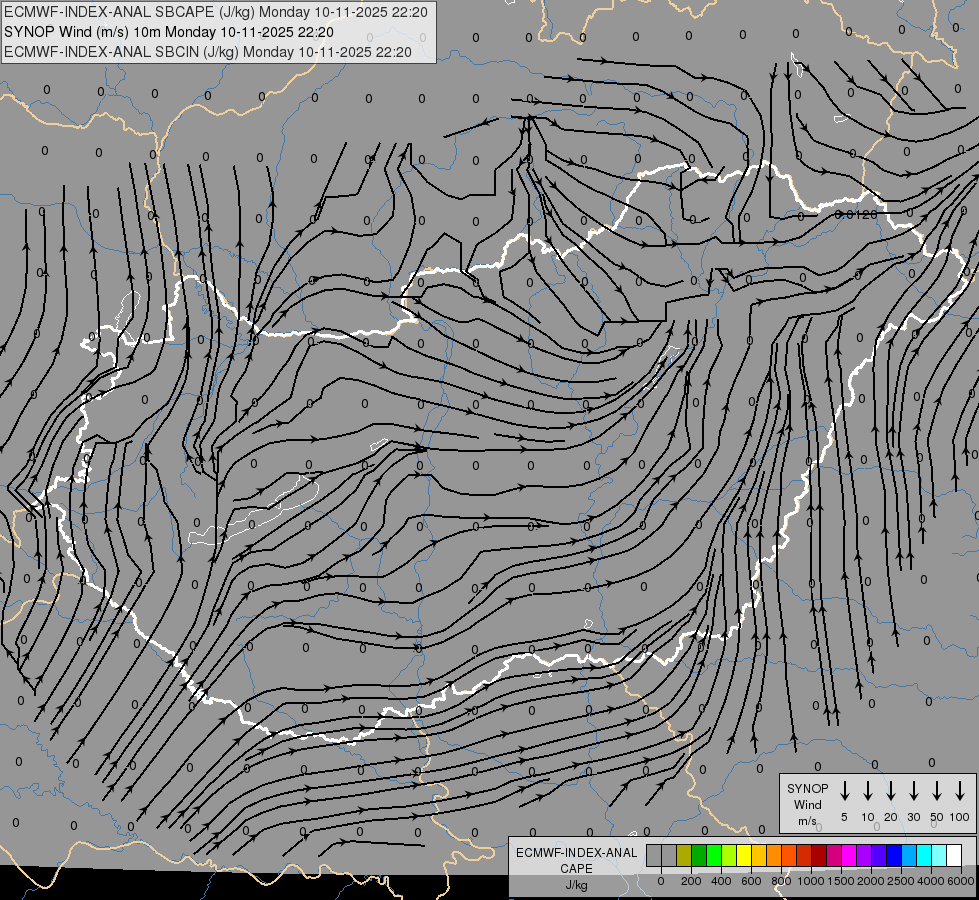Click the 100 speed label in wind legend
Image resolution: width=979 pixels, height=900 pixels.
(960, 817)
